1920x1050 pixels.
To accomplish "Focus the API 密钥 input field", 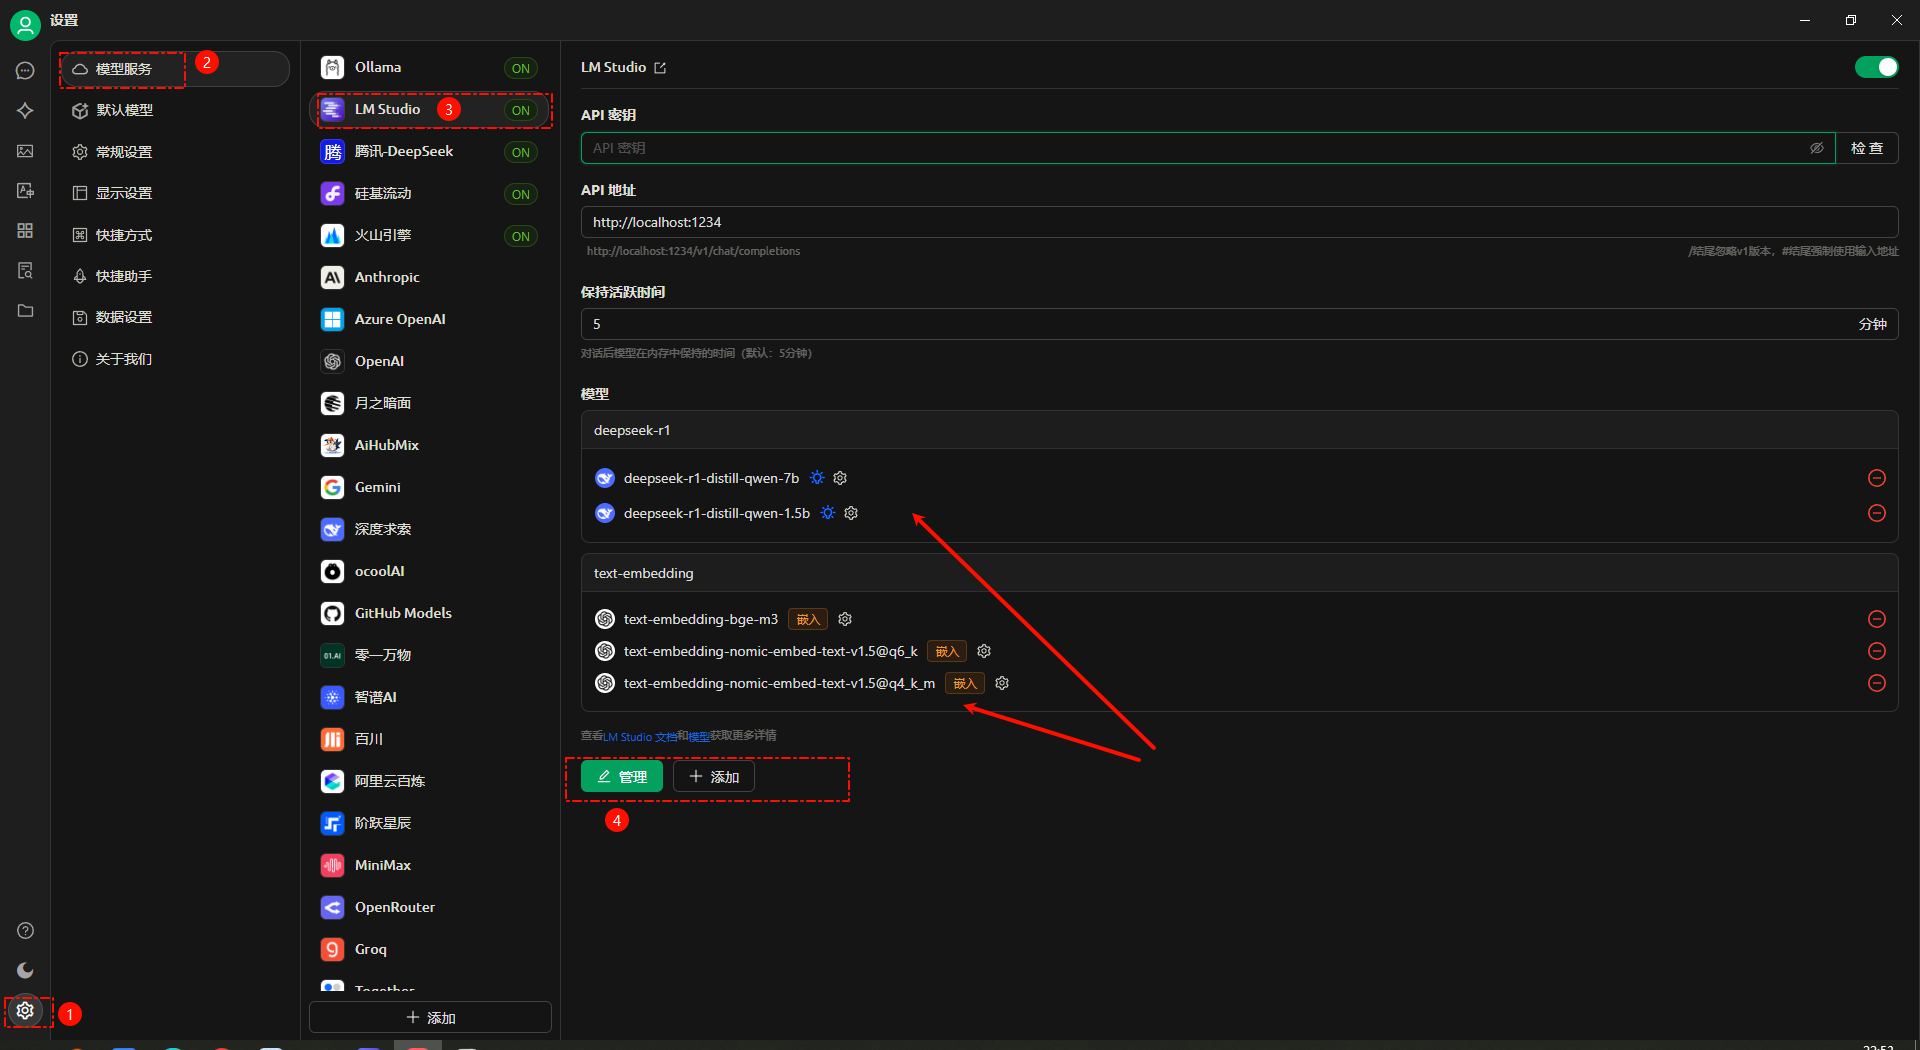I will [1208, 148].
